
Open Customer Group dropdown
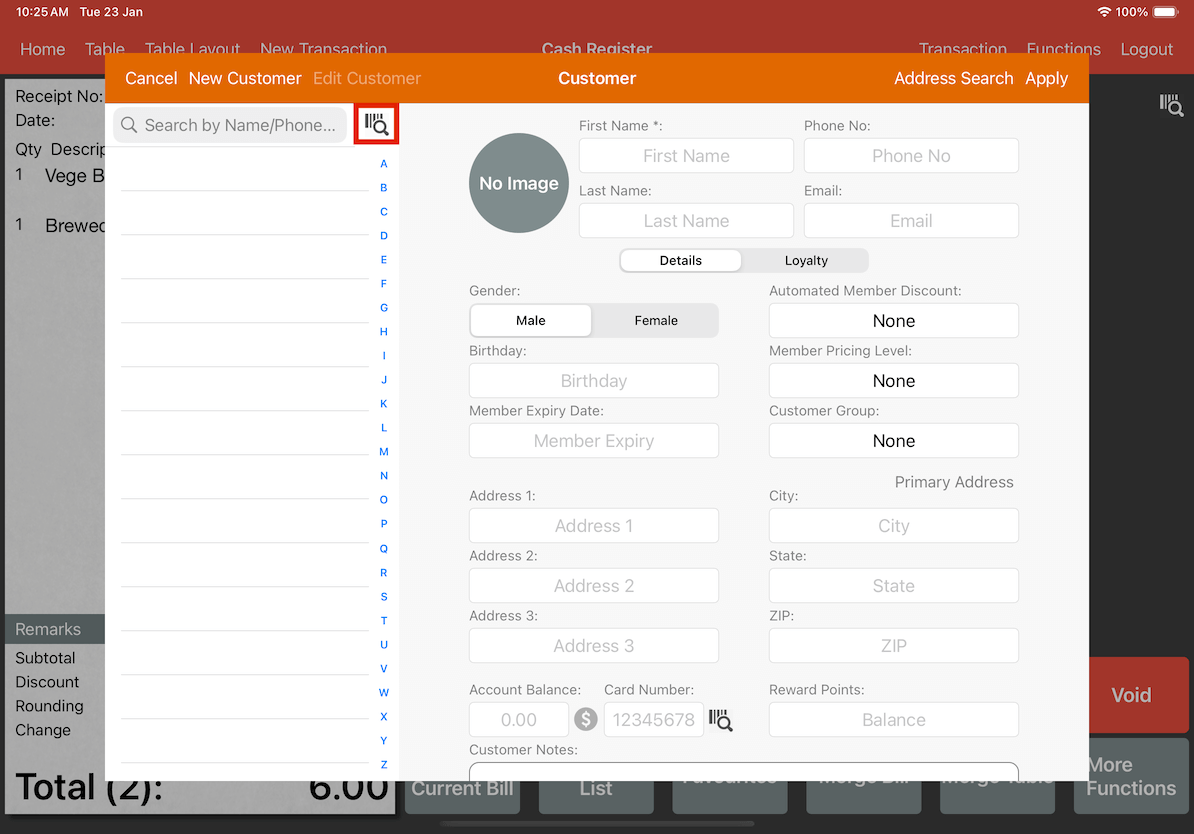point(893,441)
